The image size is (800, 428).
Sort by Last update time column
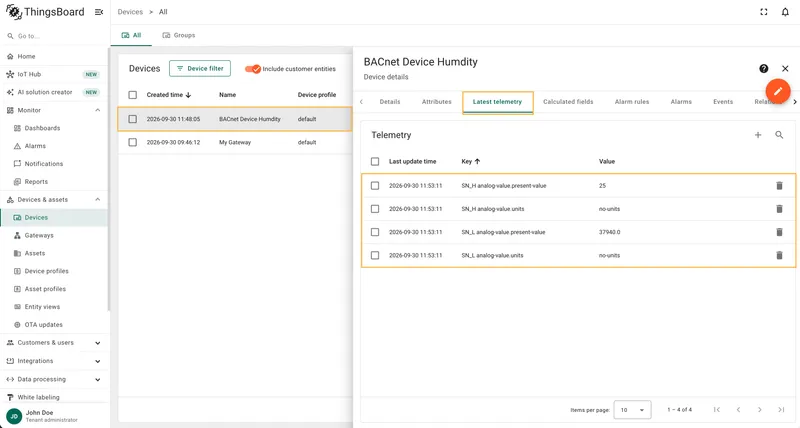pyautogui.click(x=412, y=161)
